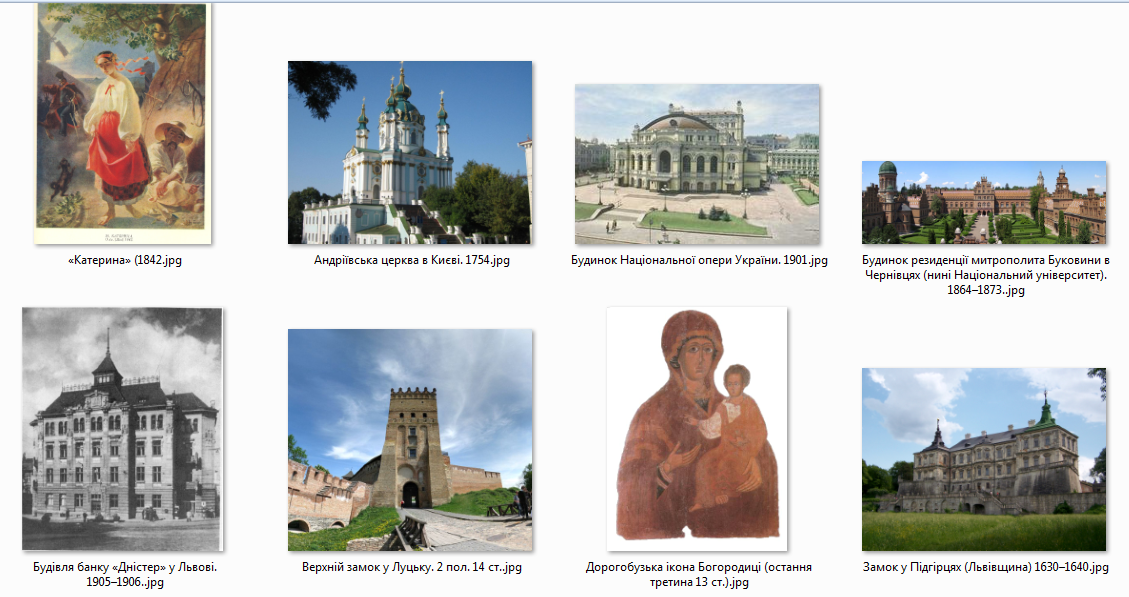The height and width of the screenshot is (597, 1129).
Task: Select the Національної опери України building thumbnail
Action: pos(697,164)
